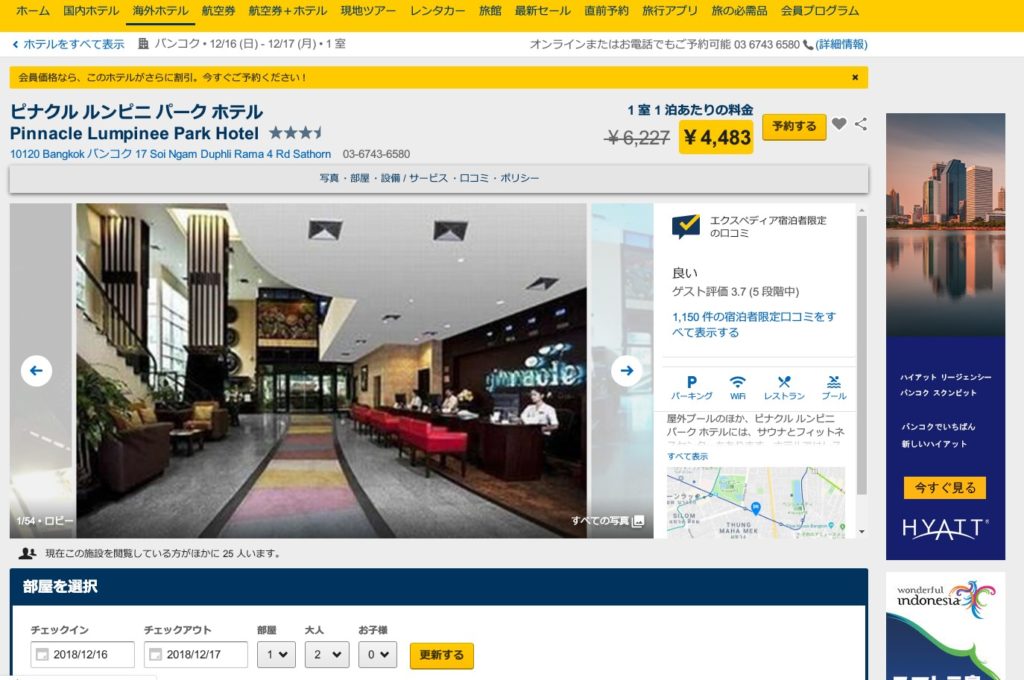1024x680 pixels.
Task: Open 最新セール menu item
Action: pyautogui.click(x=543, y=11)
